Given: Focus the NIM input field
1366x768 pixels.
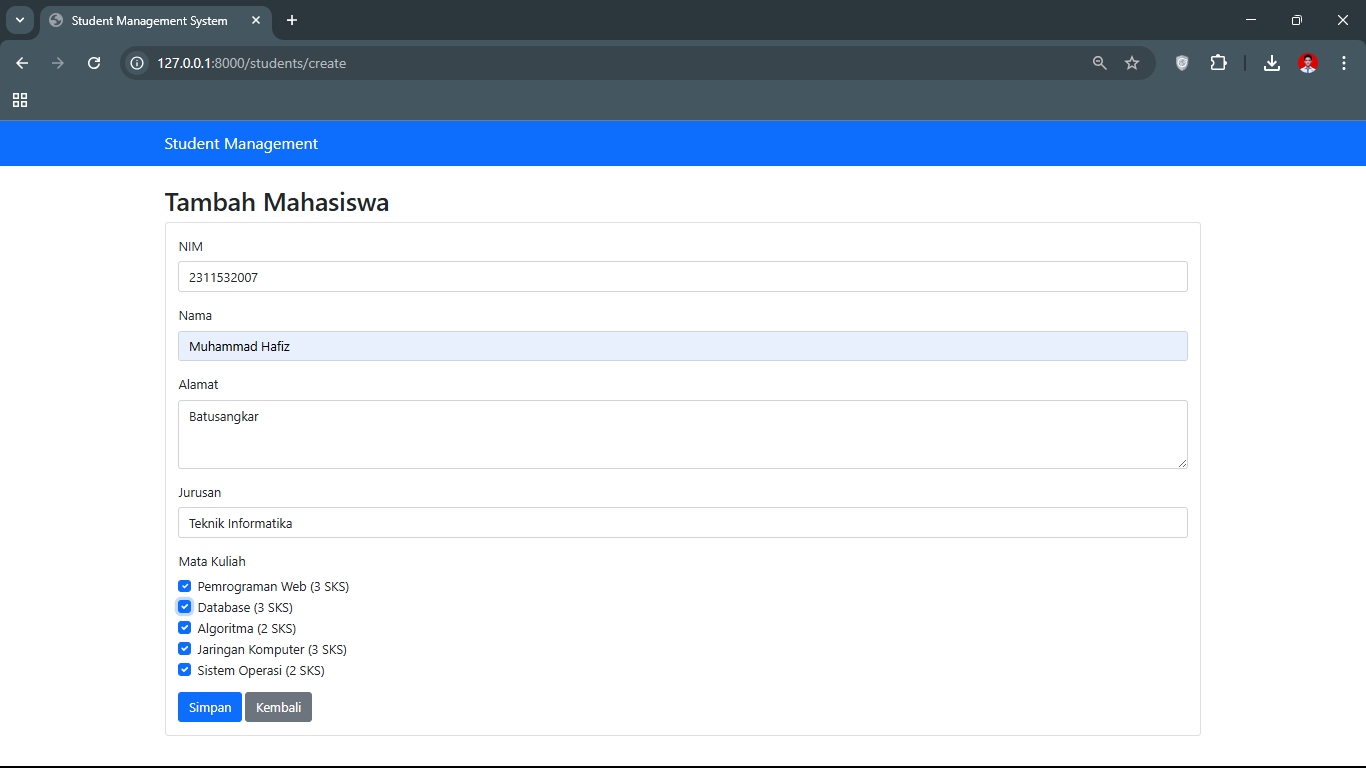Looking at the screenshot, I should pos(682,277).
